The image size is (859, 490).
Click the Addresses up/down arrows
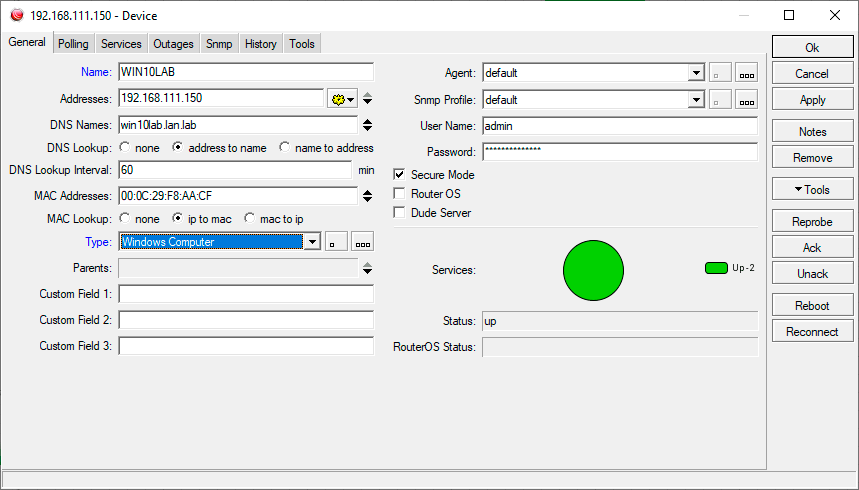(x=368, y=99)
